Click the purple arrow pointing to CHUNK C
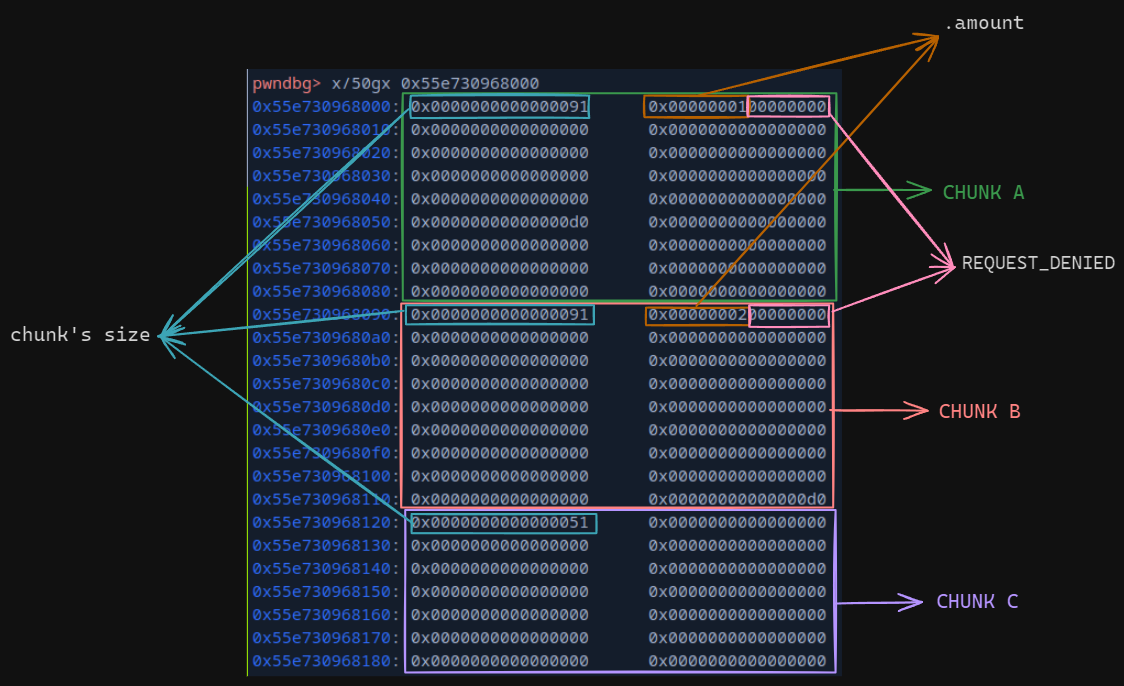Image resolution: width=1124 pixels, height=686 pixels. click(880, 602)
